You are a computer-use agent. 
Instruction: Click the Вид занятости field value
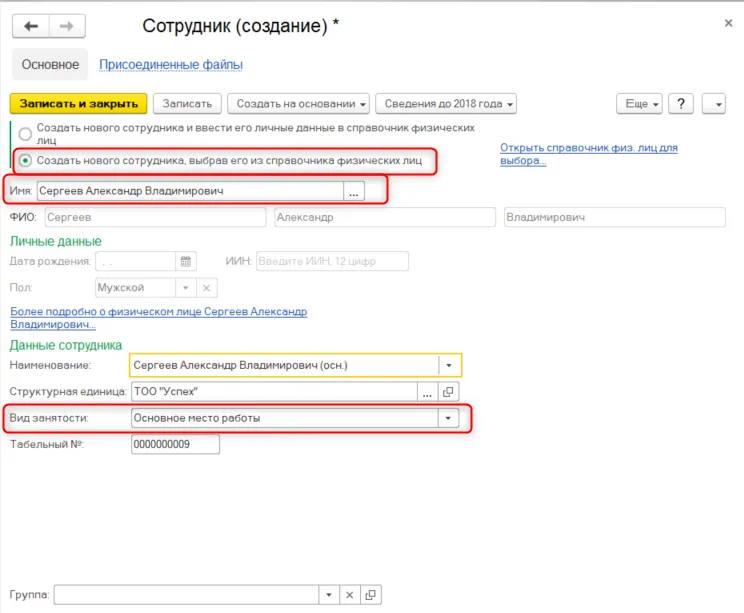(285, 418)
